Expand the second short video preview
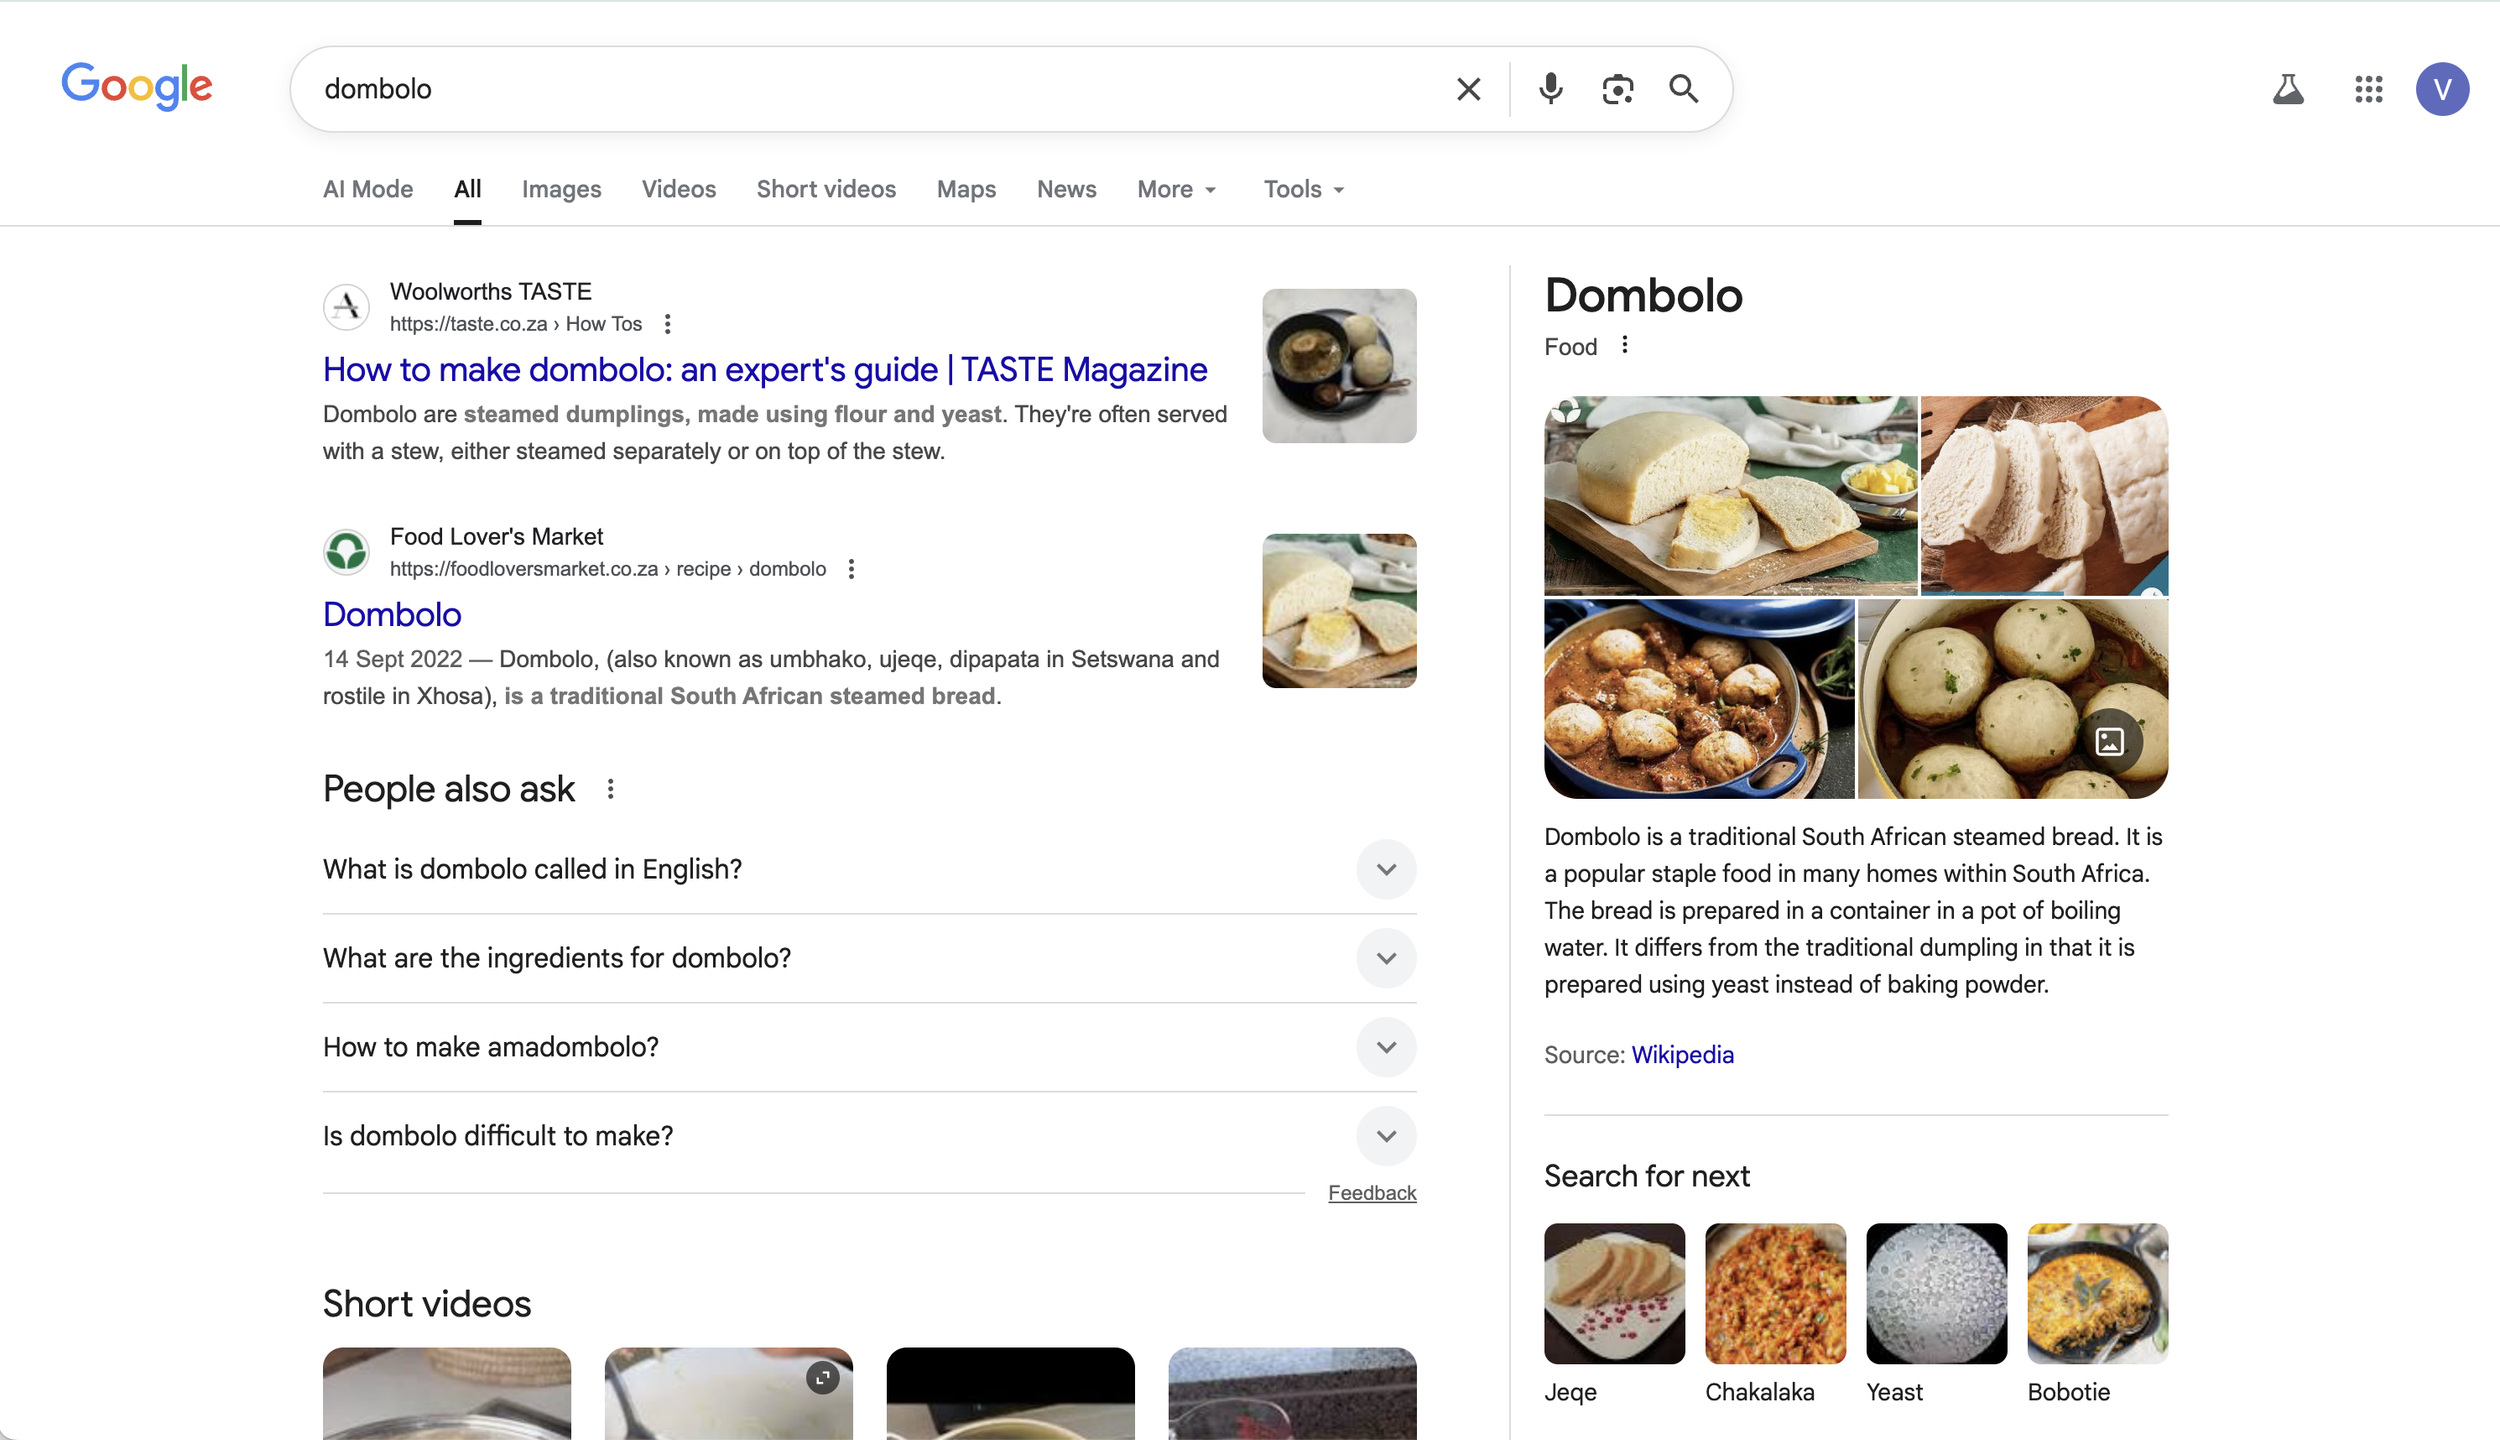 [822, 1378]
